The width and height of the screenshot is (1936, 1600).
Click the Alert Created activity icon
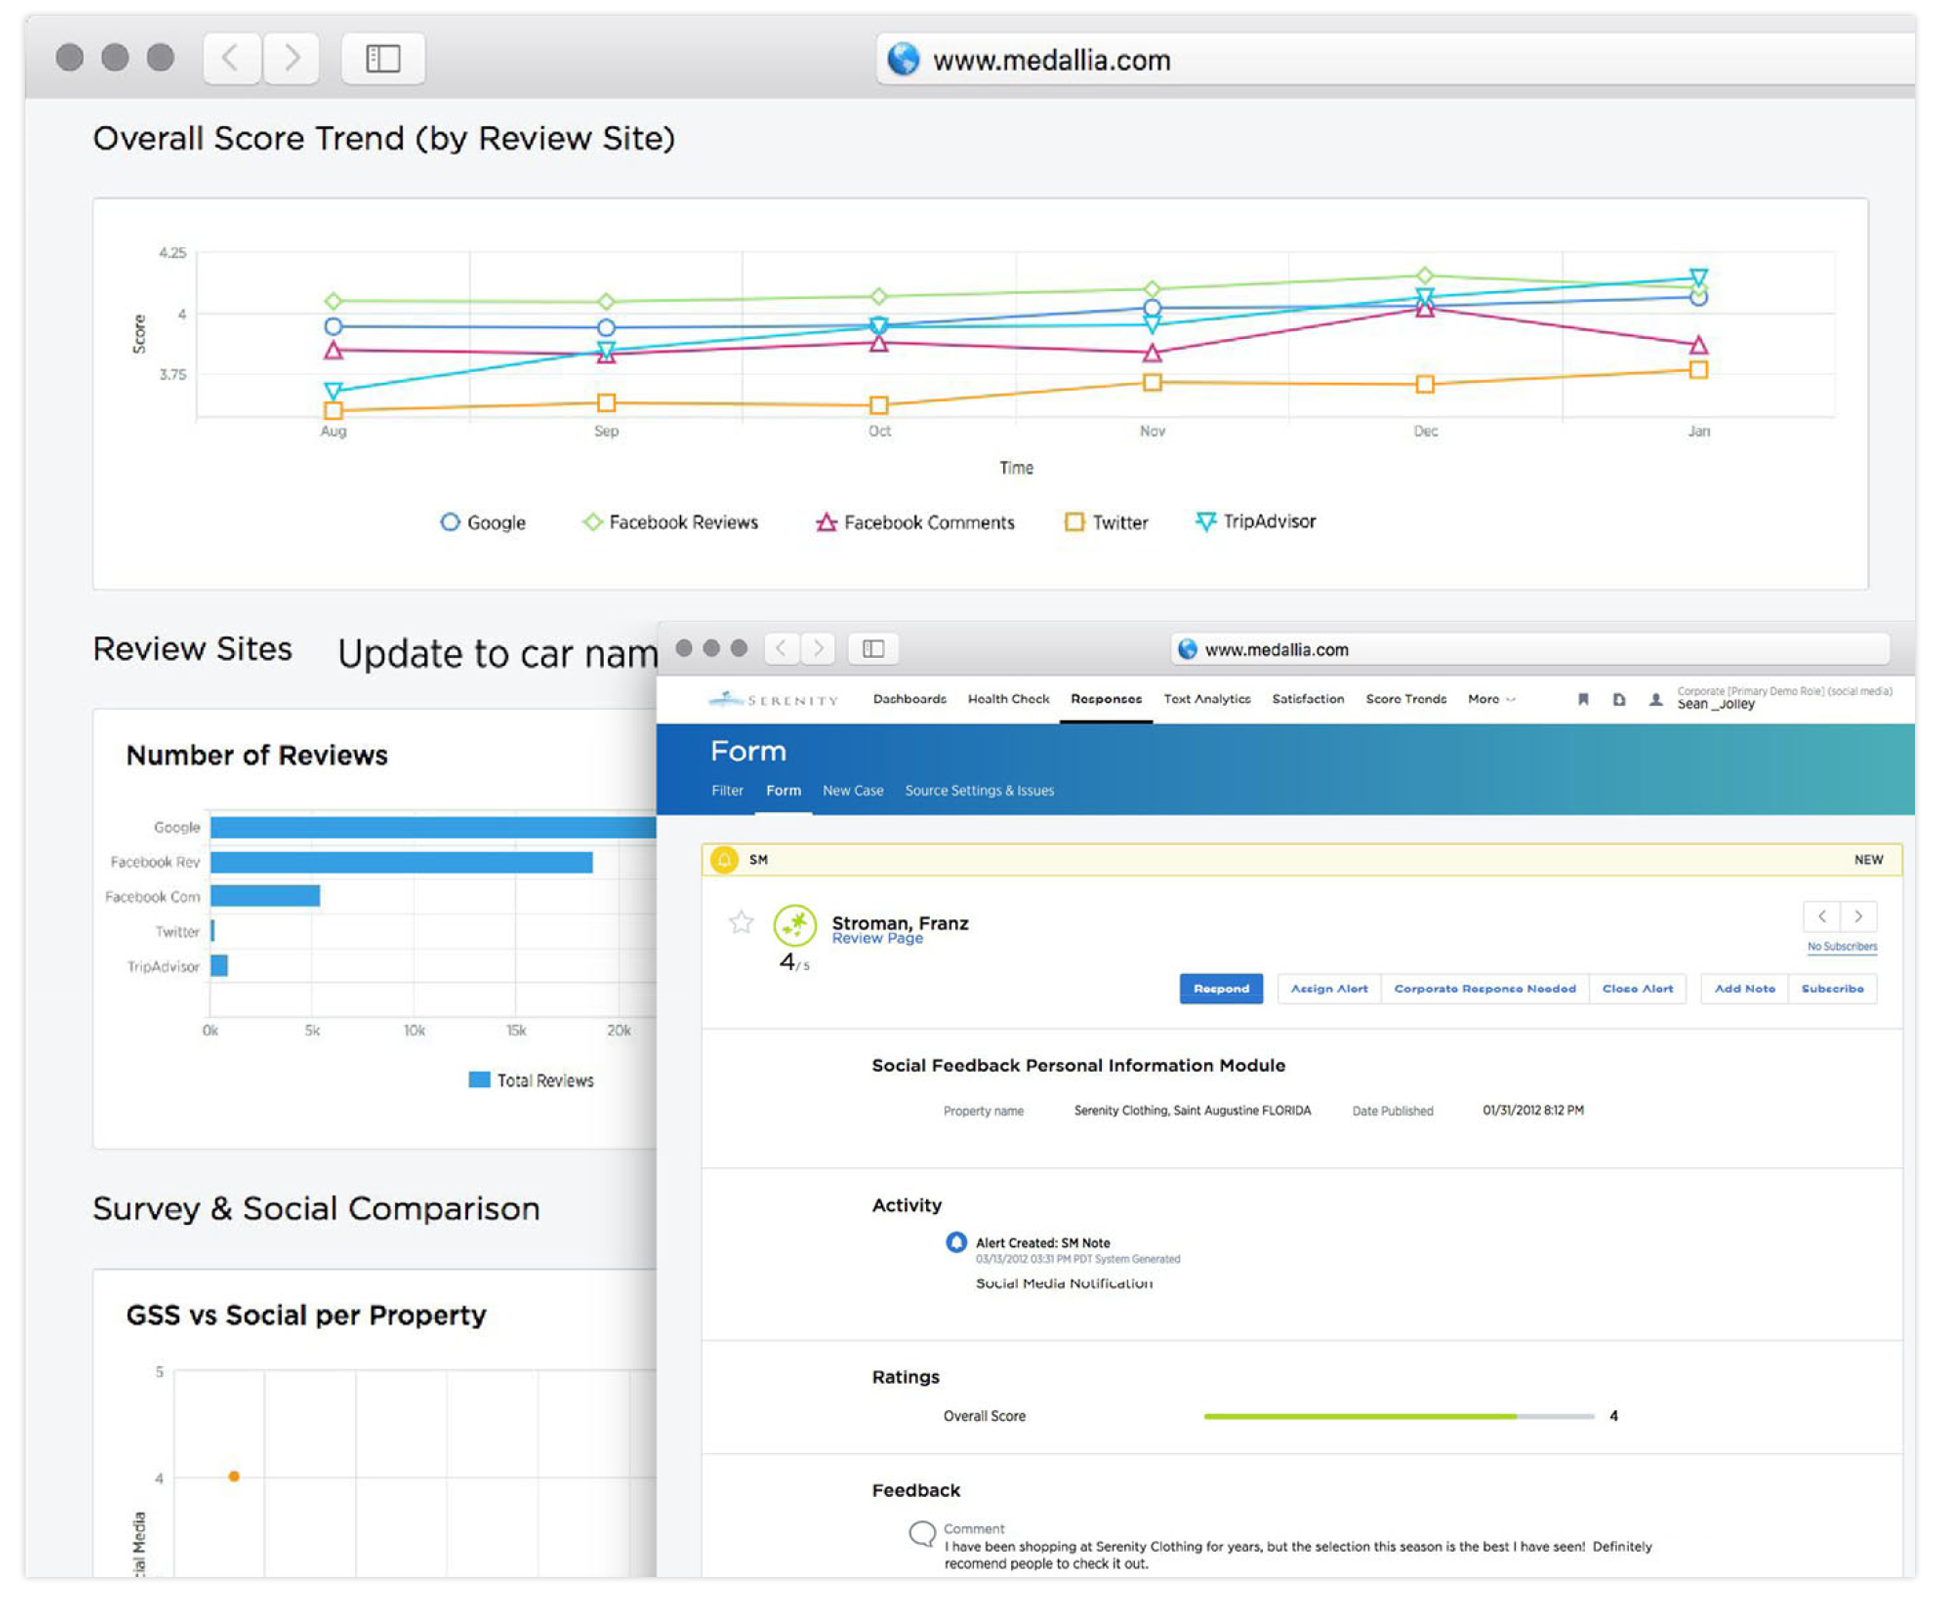pyautogui.click(x=956, y=1241)
